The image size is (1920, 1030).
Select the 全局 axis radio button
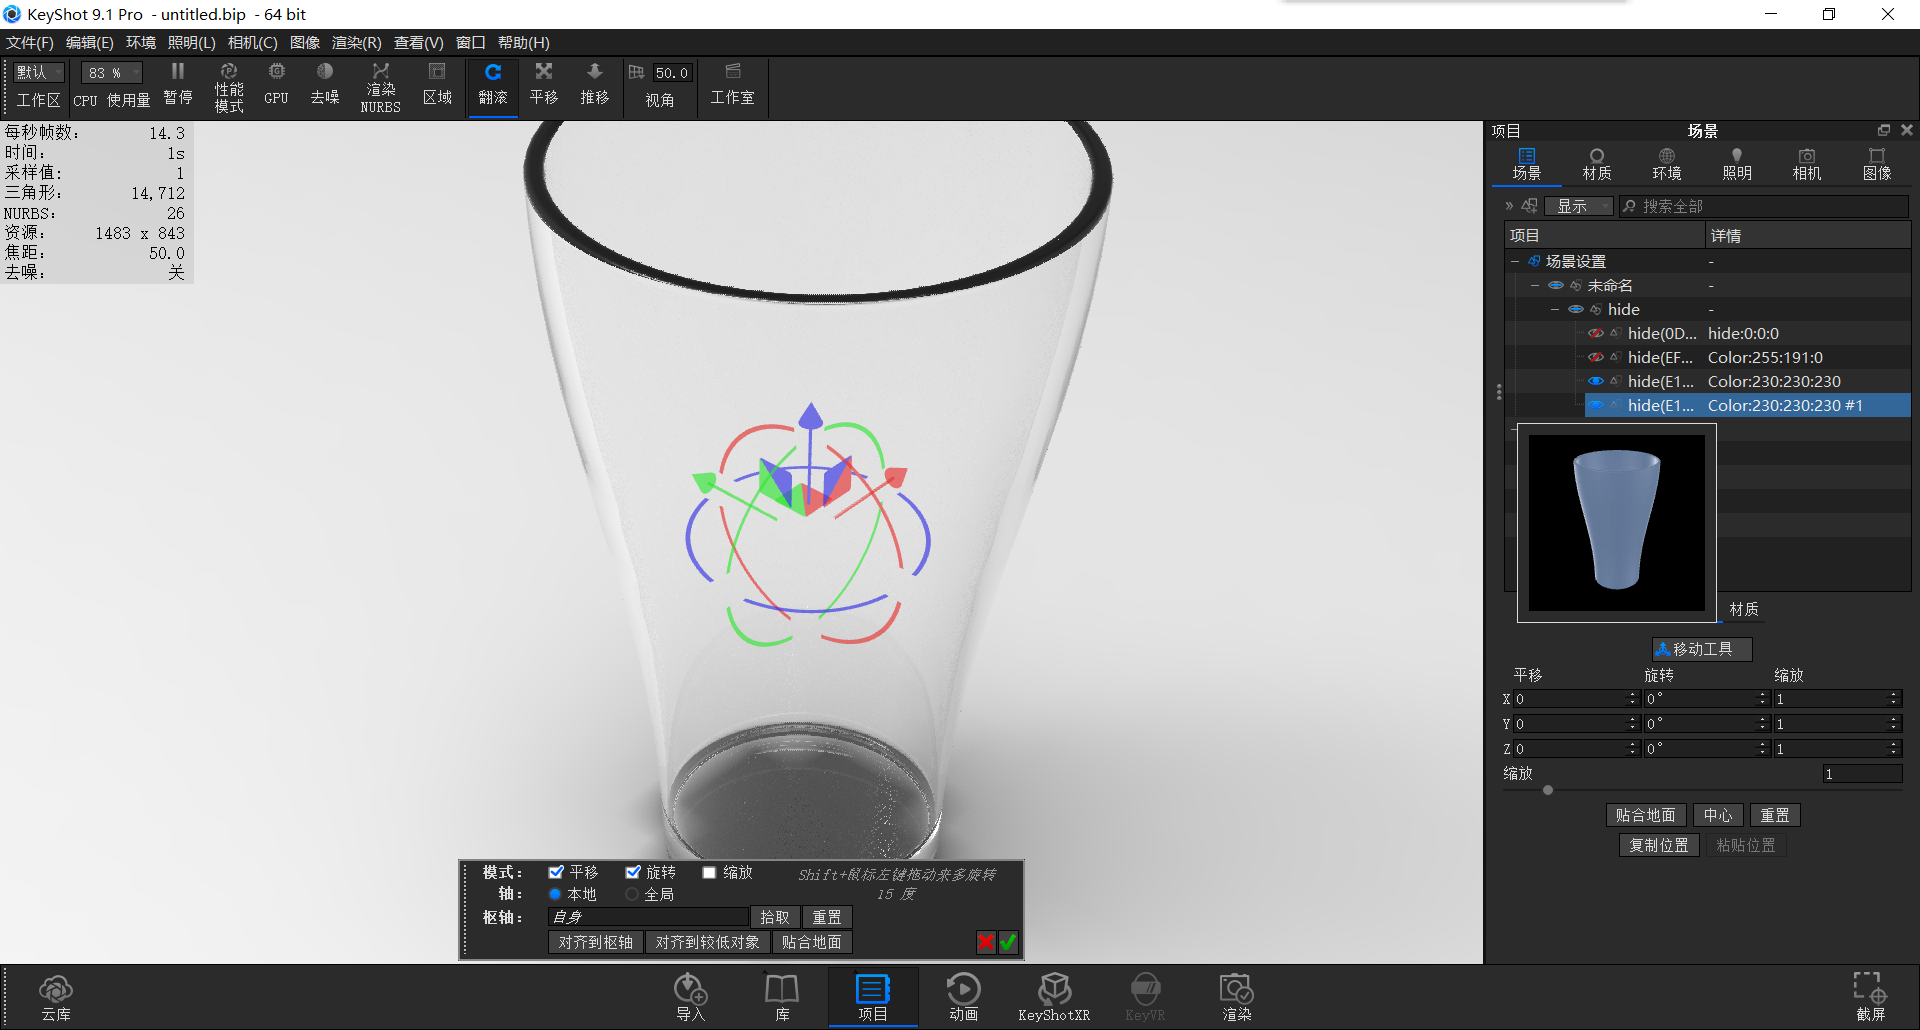pyautogui.click(x=634, y=894)
